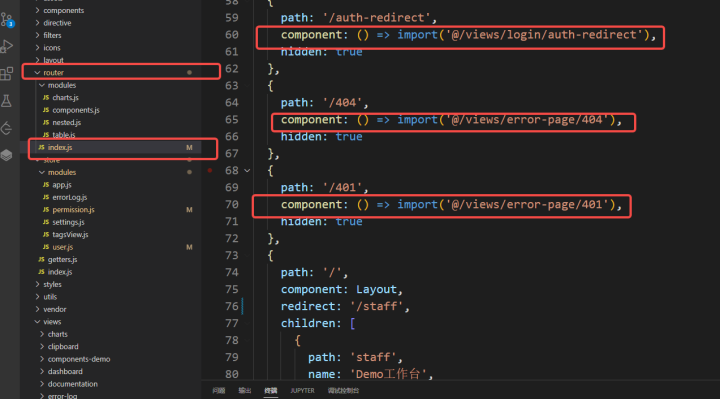Image resolution: width=720 pixels, height=399 pixels.
Task: Click line number 64 in the gutter
Action: [232, 102]
